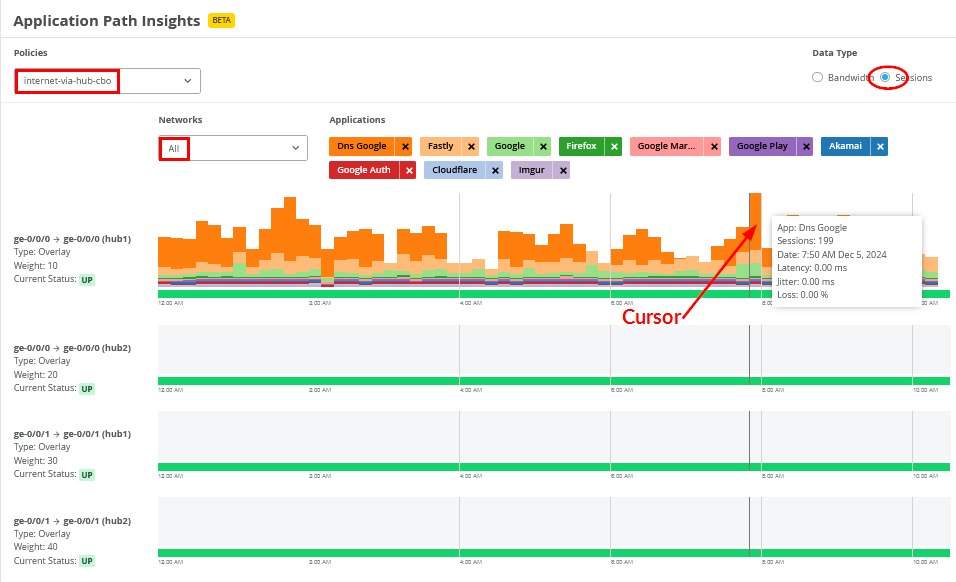Click the green status bar under hub1 ge-0/0/0 chart
This screenshot has height=582, width=956.
[x=554, y=294]
